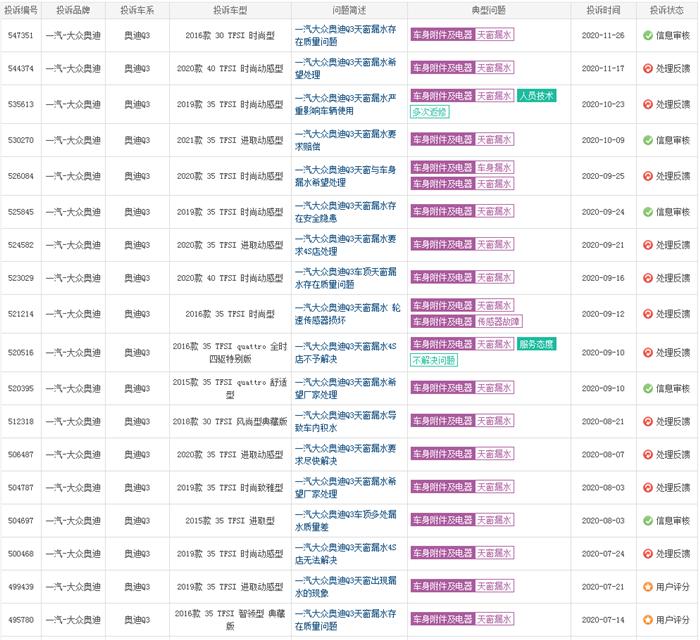Image resolution: width=700 pixels, height=640 pixels.
Task: Click the 投诉时间 column header
Action: 603,10
